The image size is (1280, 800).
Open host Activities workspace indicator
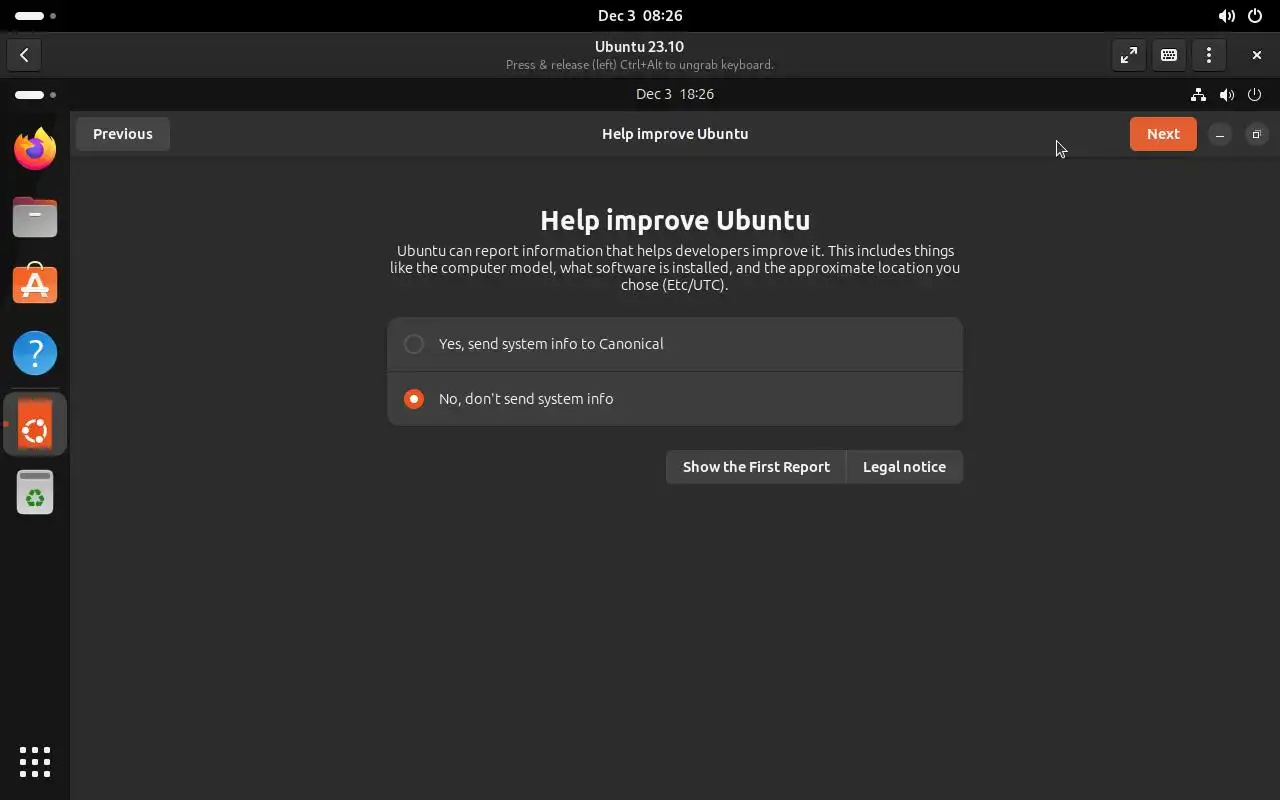coord(35,16)
